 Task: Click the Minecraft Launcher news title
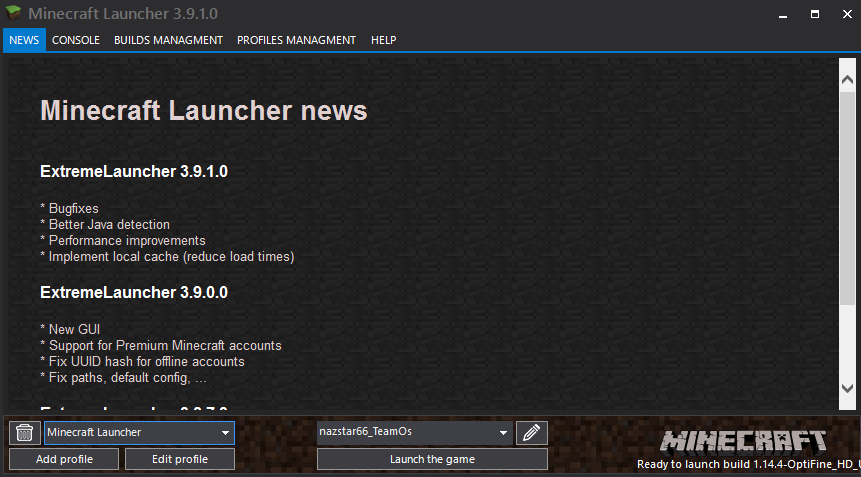(x=204, y=110)
